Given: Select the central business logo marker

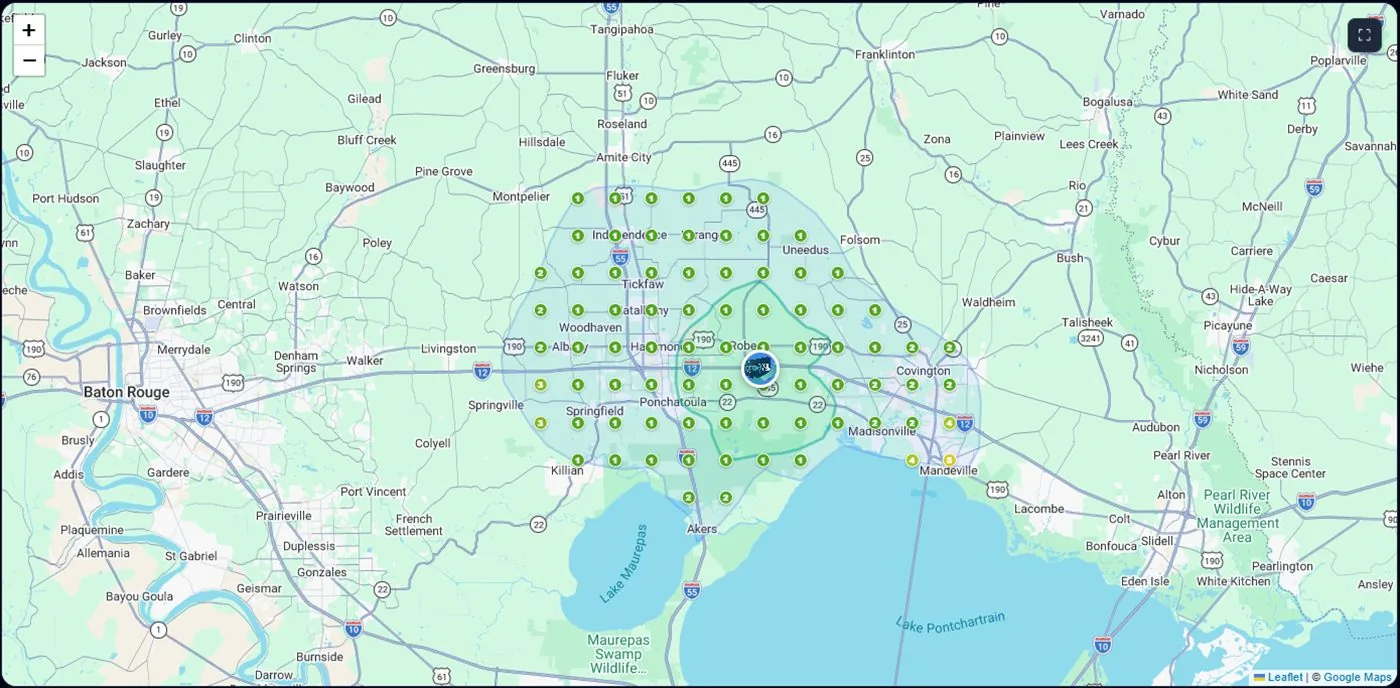Looking at the screenshot, I should pyautogui.click(x=760, y=369).
